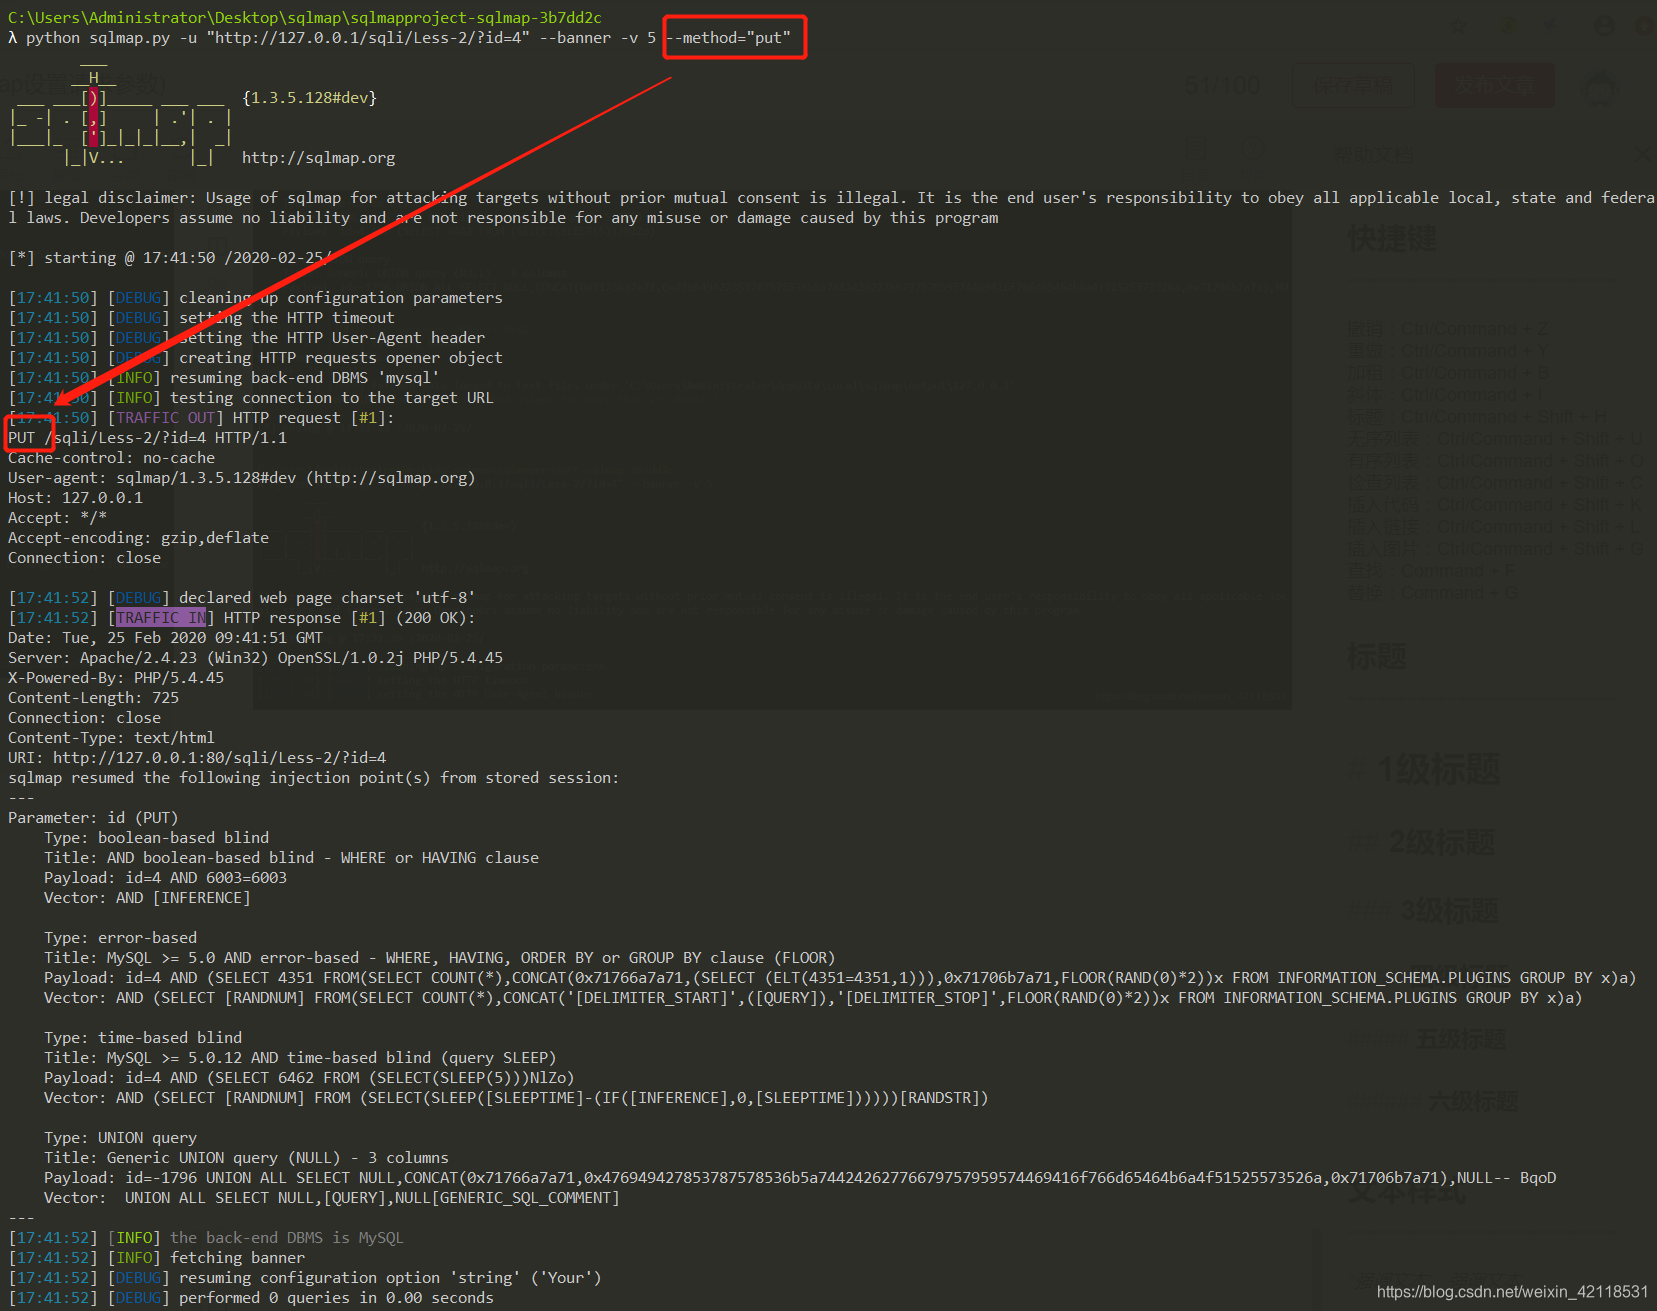1657x1311 pixels.
Task: Click 'Type: boolean-based blind' line
Action: 156,838
